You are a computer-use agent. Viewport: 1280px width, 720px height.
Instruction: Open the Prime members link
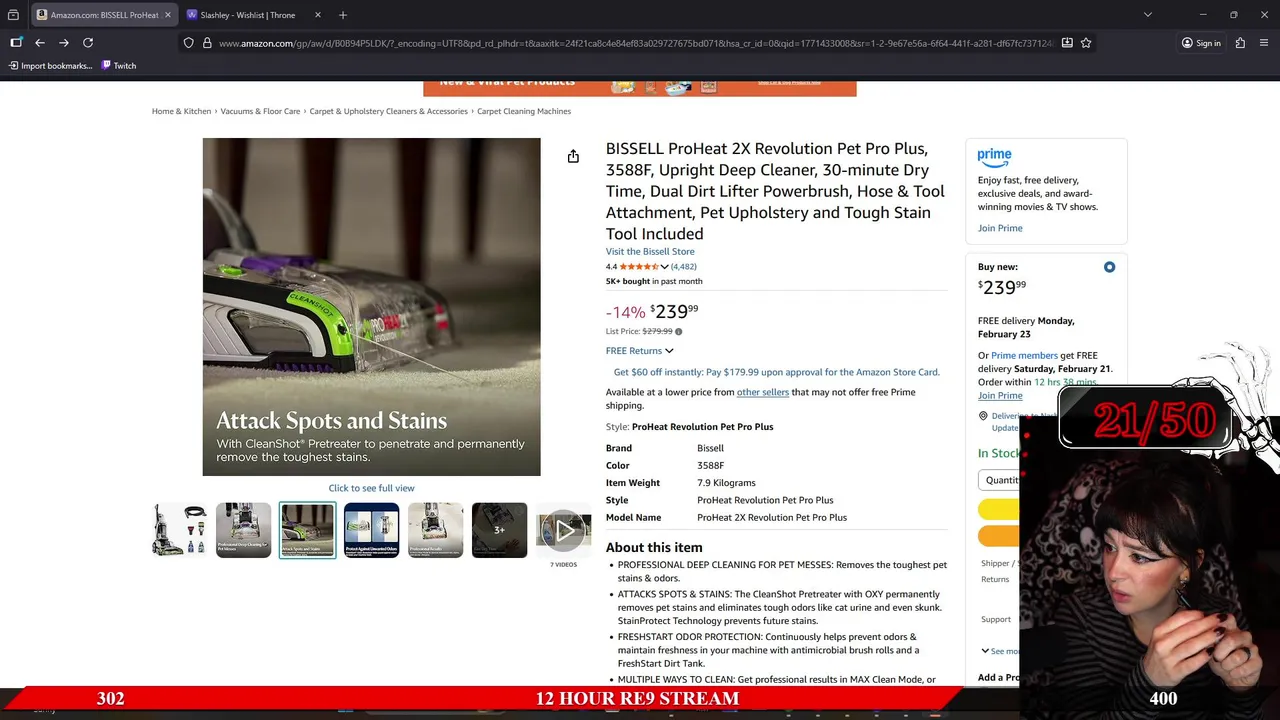[x=1024, y=355]
